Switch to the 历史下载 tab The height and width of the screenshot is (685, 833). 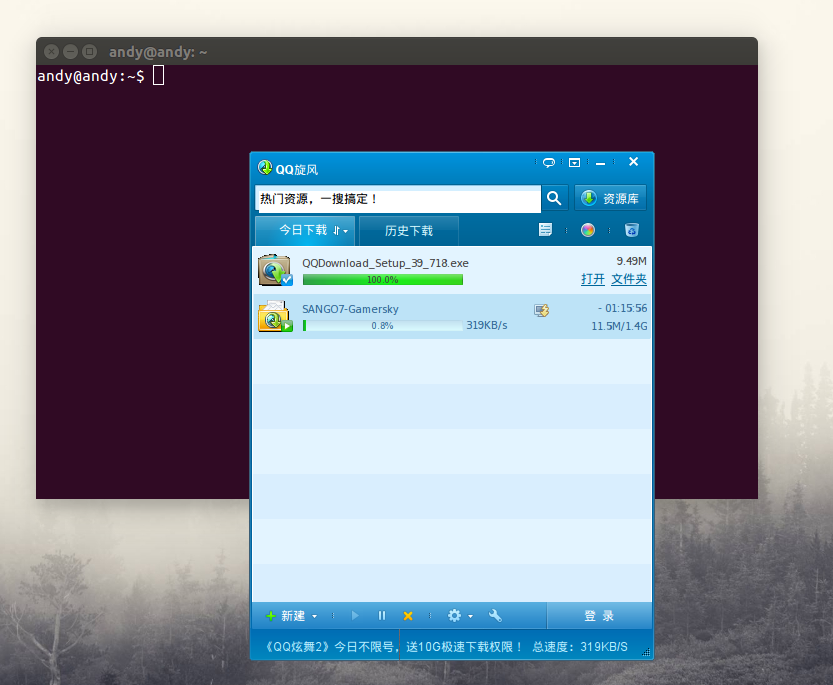click(x=409, y=231)
